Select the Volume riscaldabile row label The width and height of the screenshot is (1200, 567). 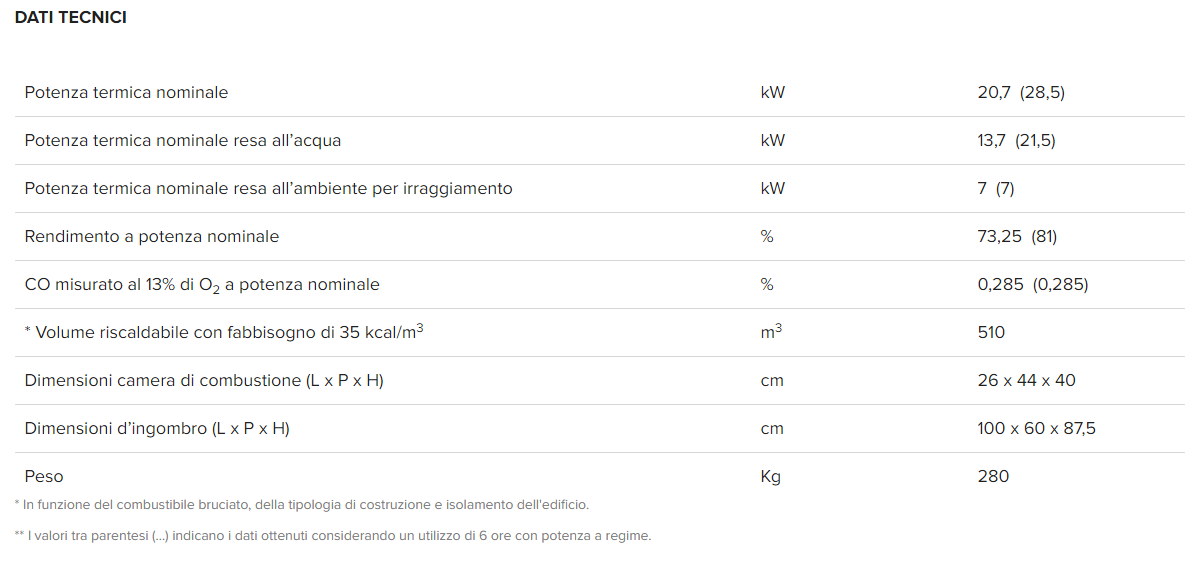tap(224, 332)
